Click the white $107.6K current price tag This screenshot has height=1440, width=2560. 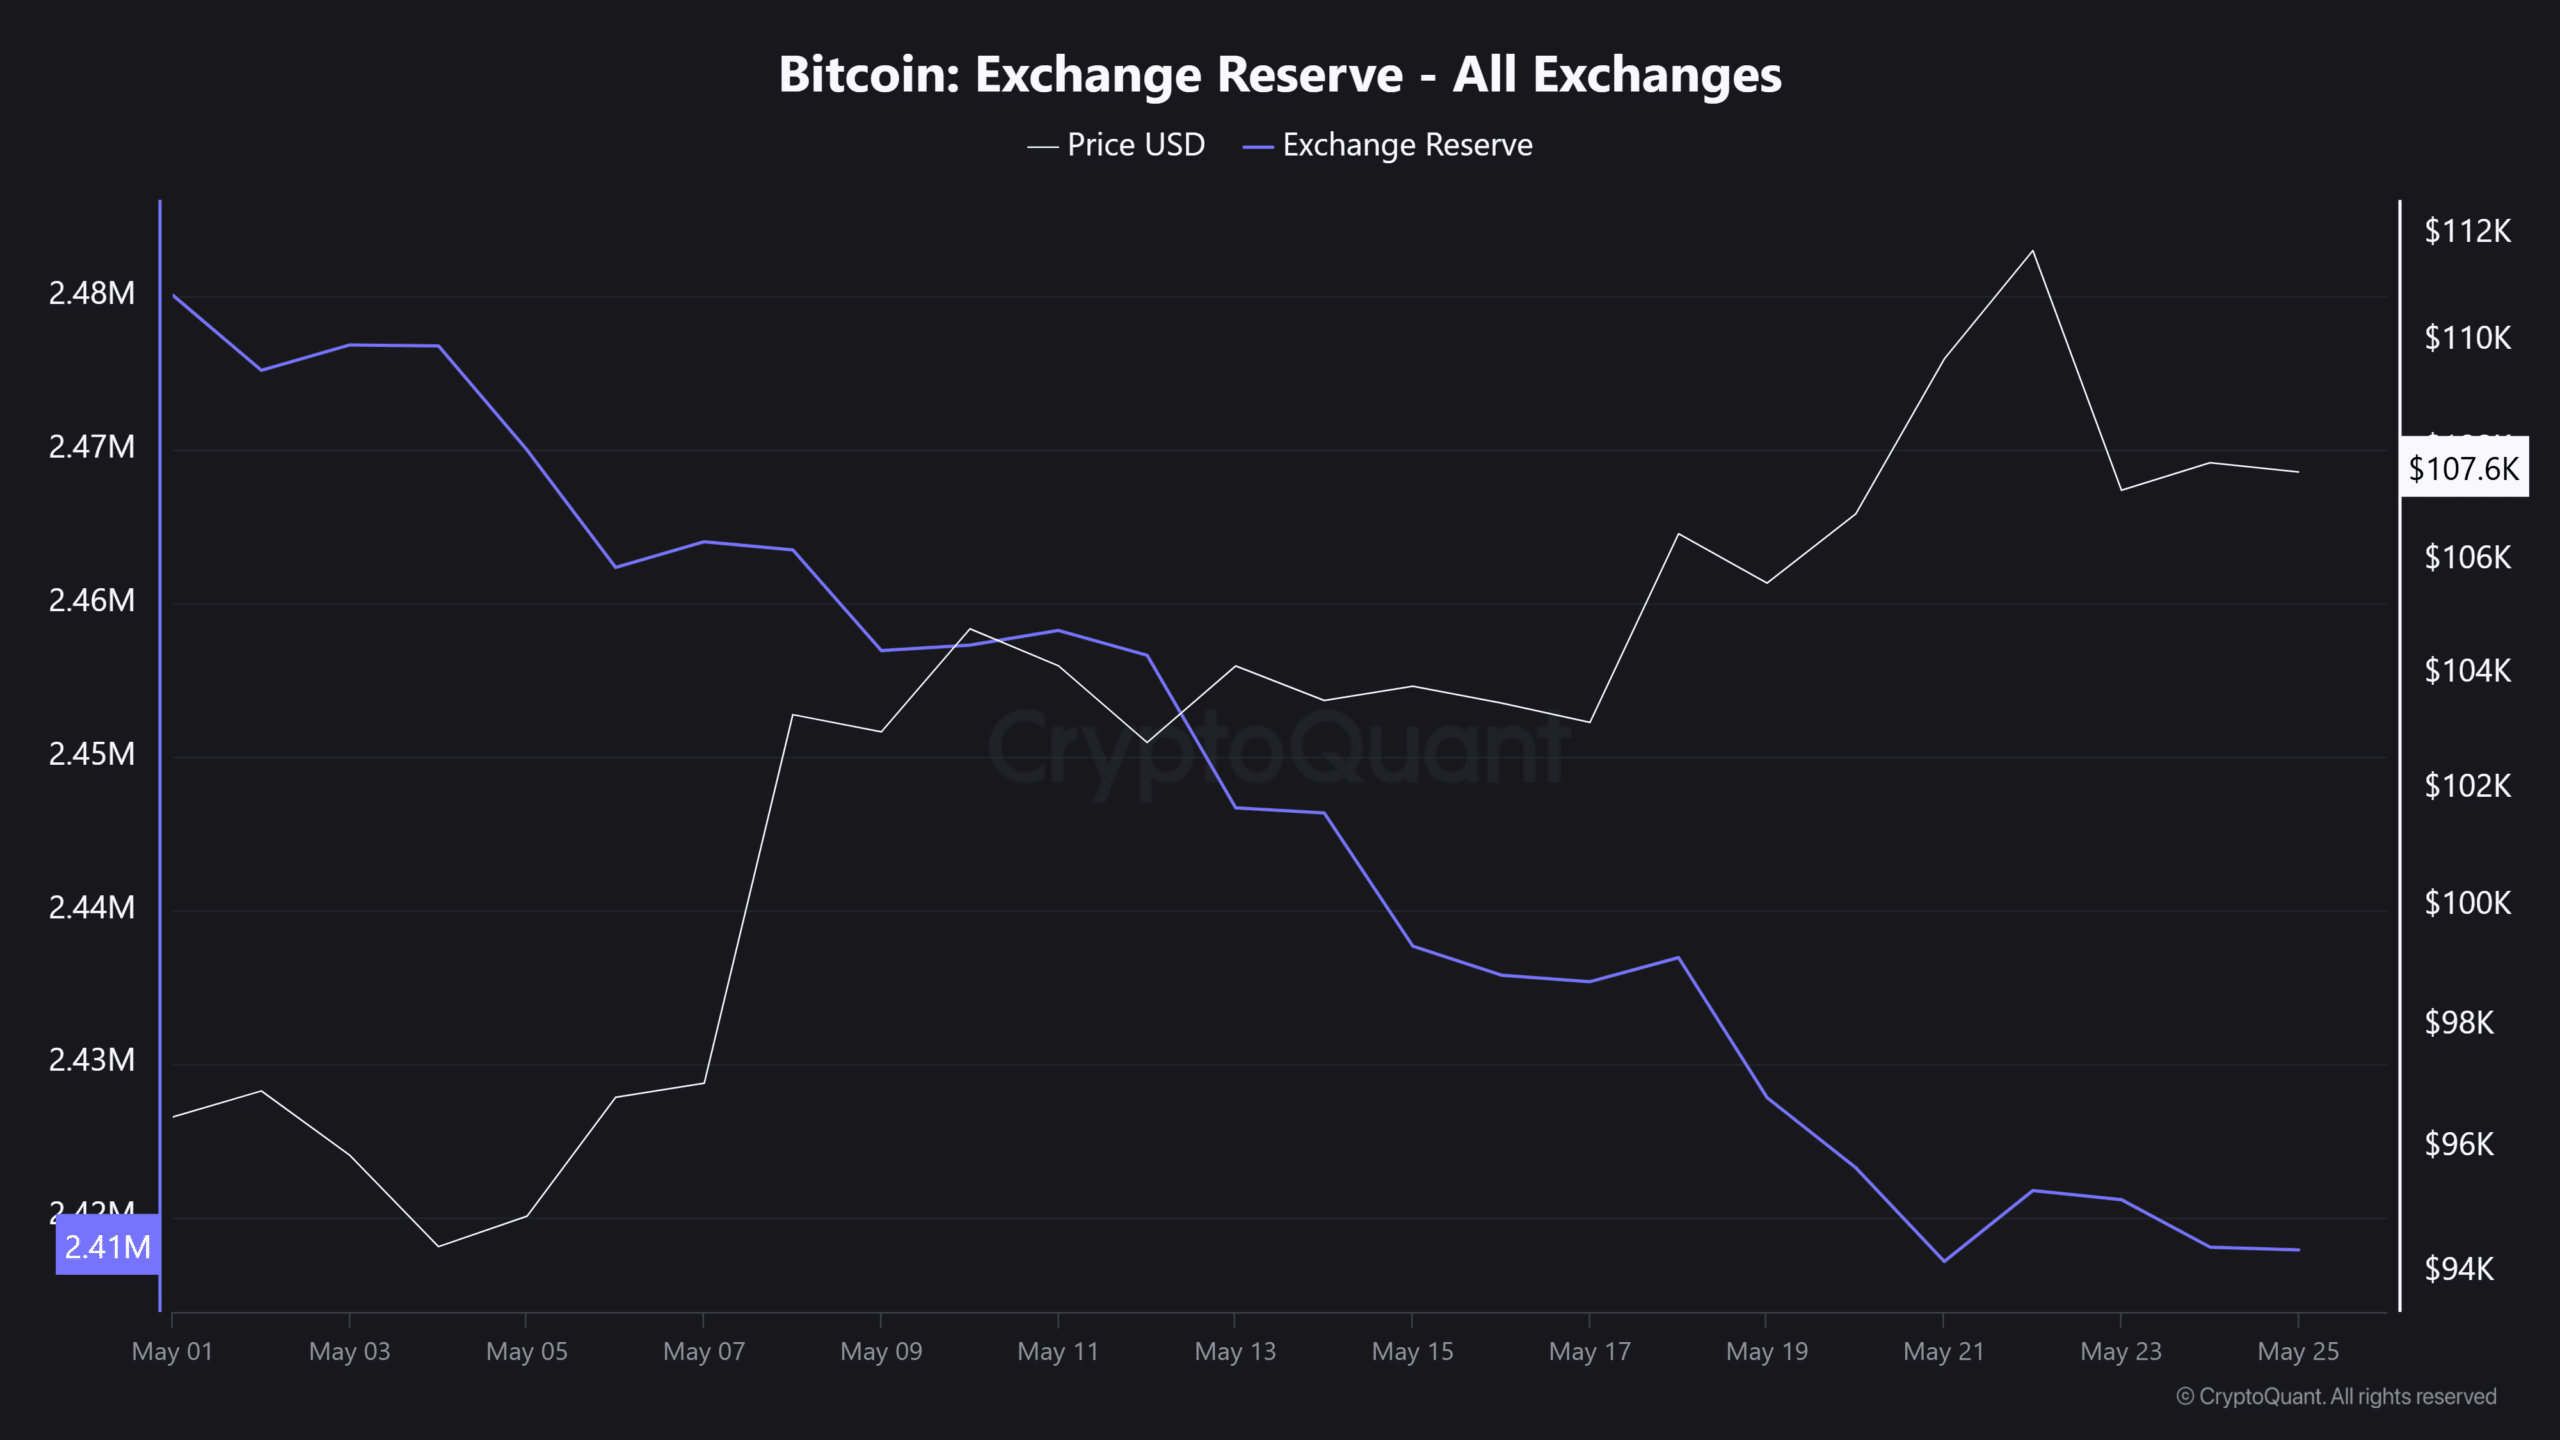pos(2463,468)
